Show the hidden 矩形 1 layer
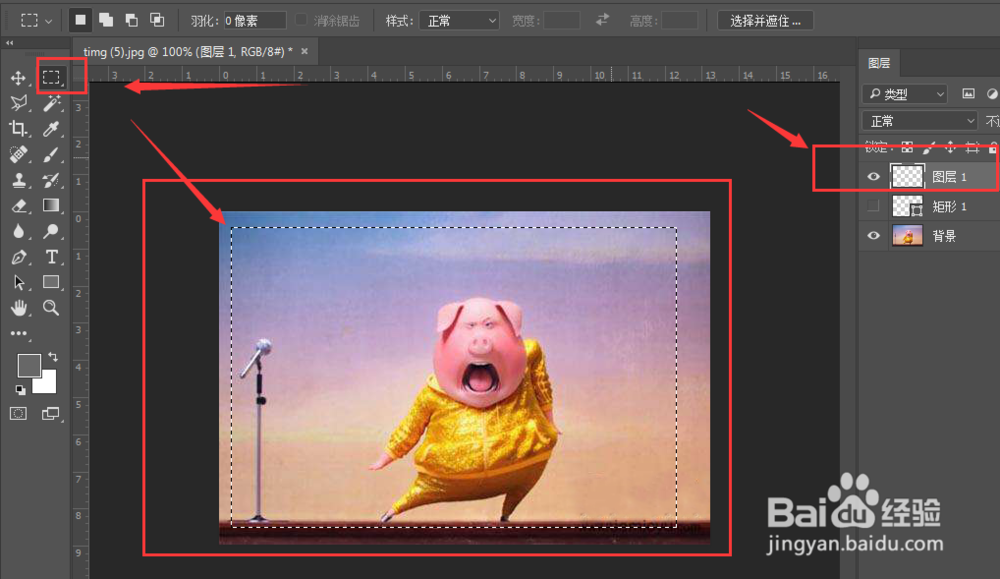 (873, 206)
